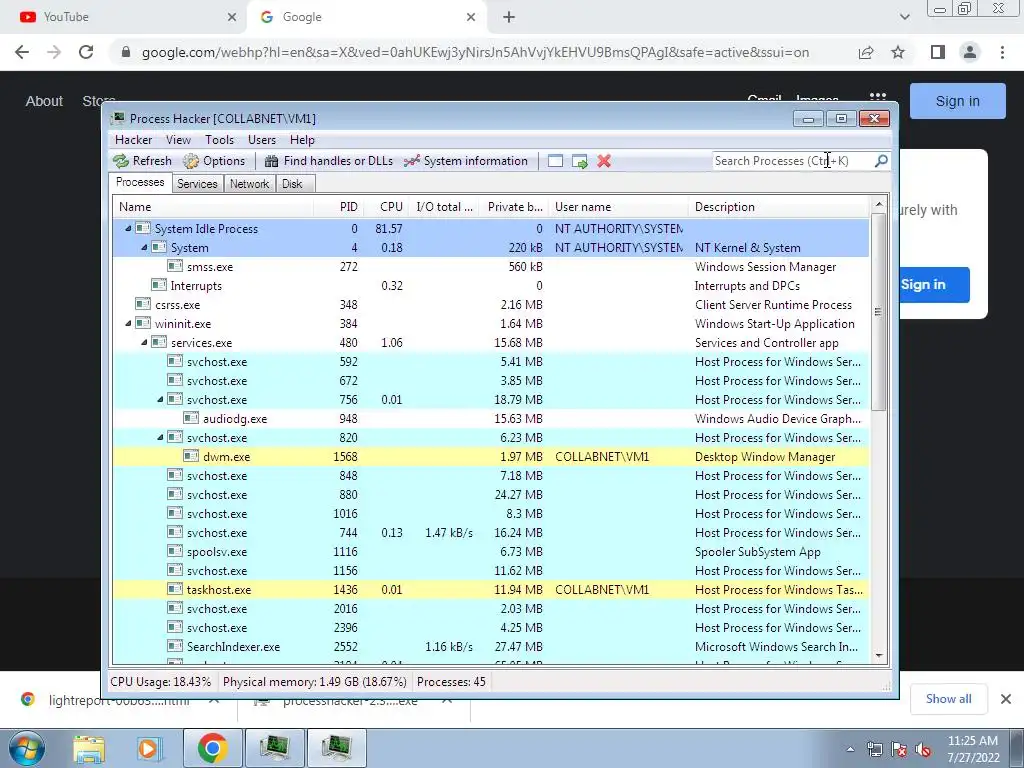1024x768 pixels.
Task: Open the Users menu
Action: pos(262,140)
